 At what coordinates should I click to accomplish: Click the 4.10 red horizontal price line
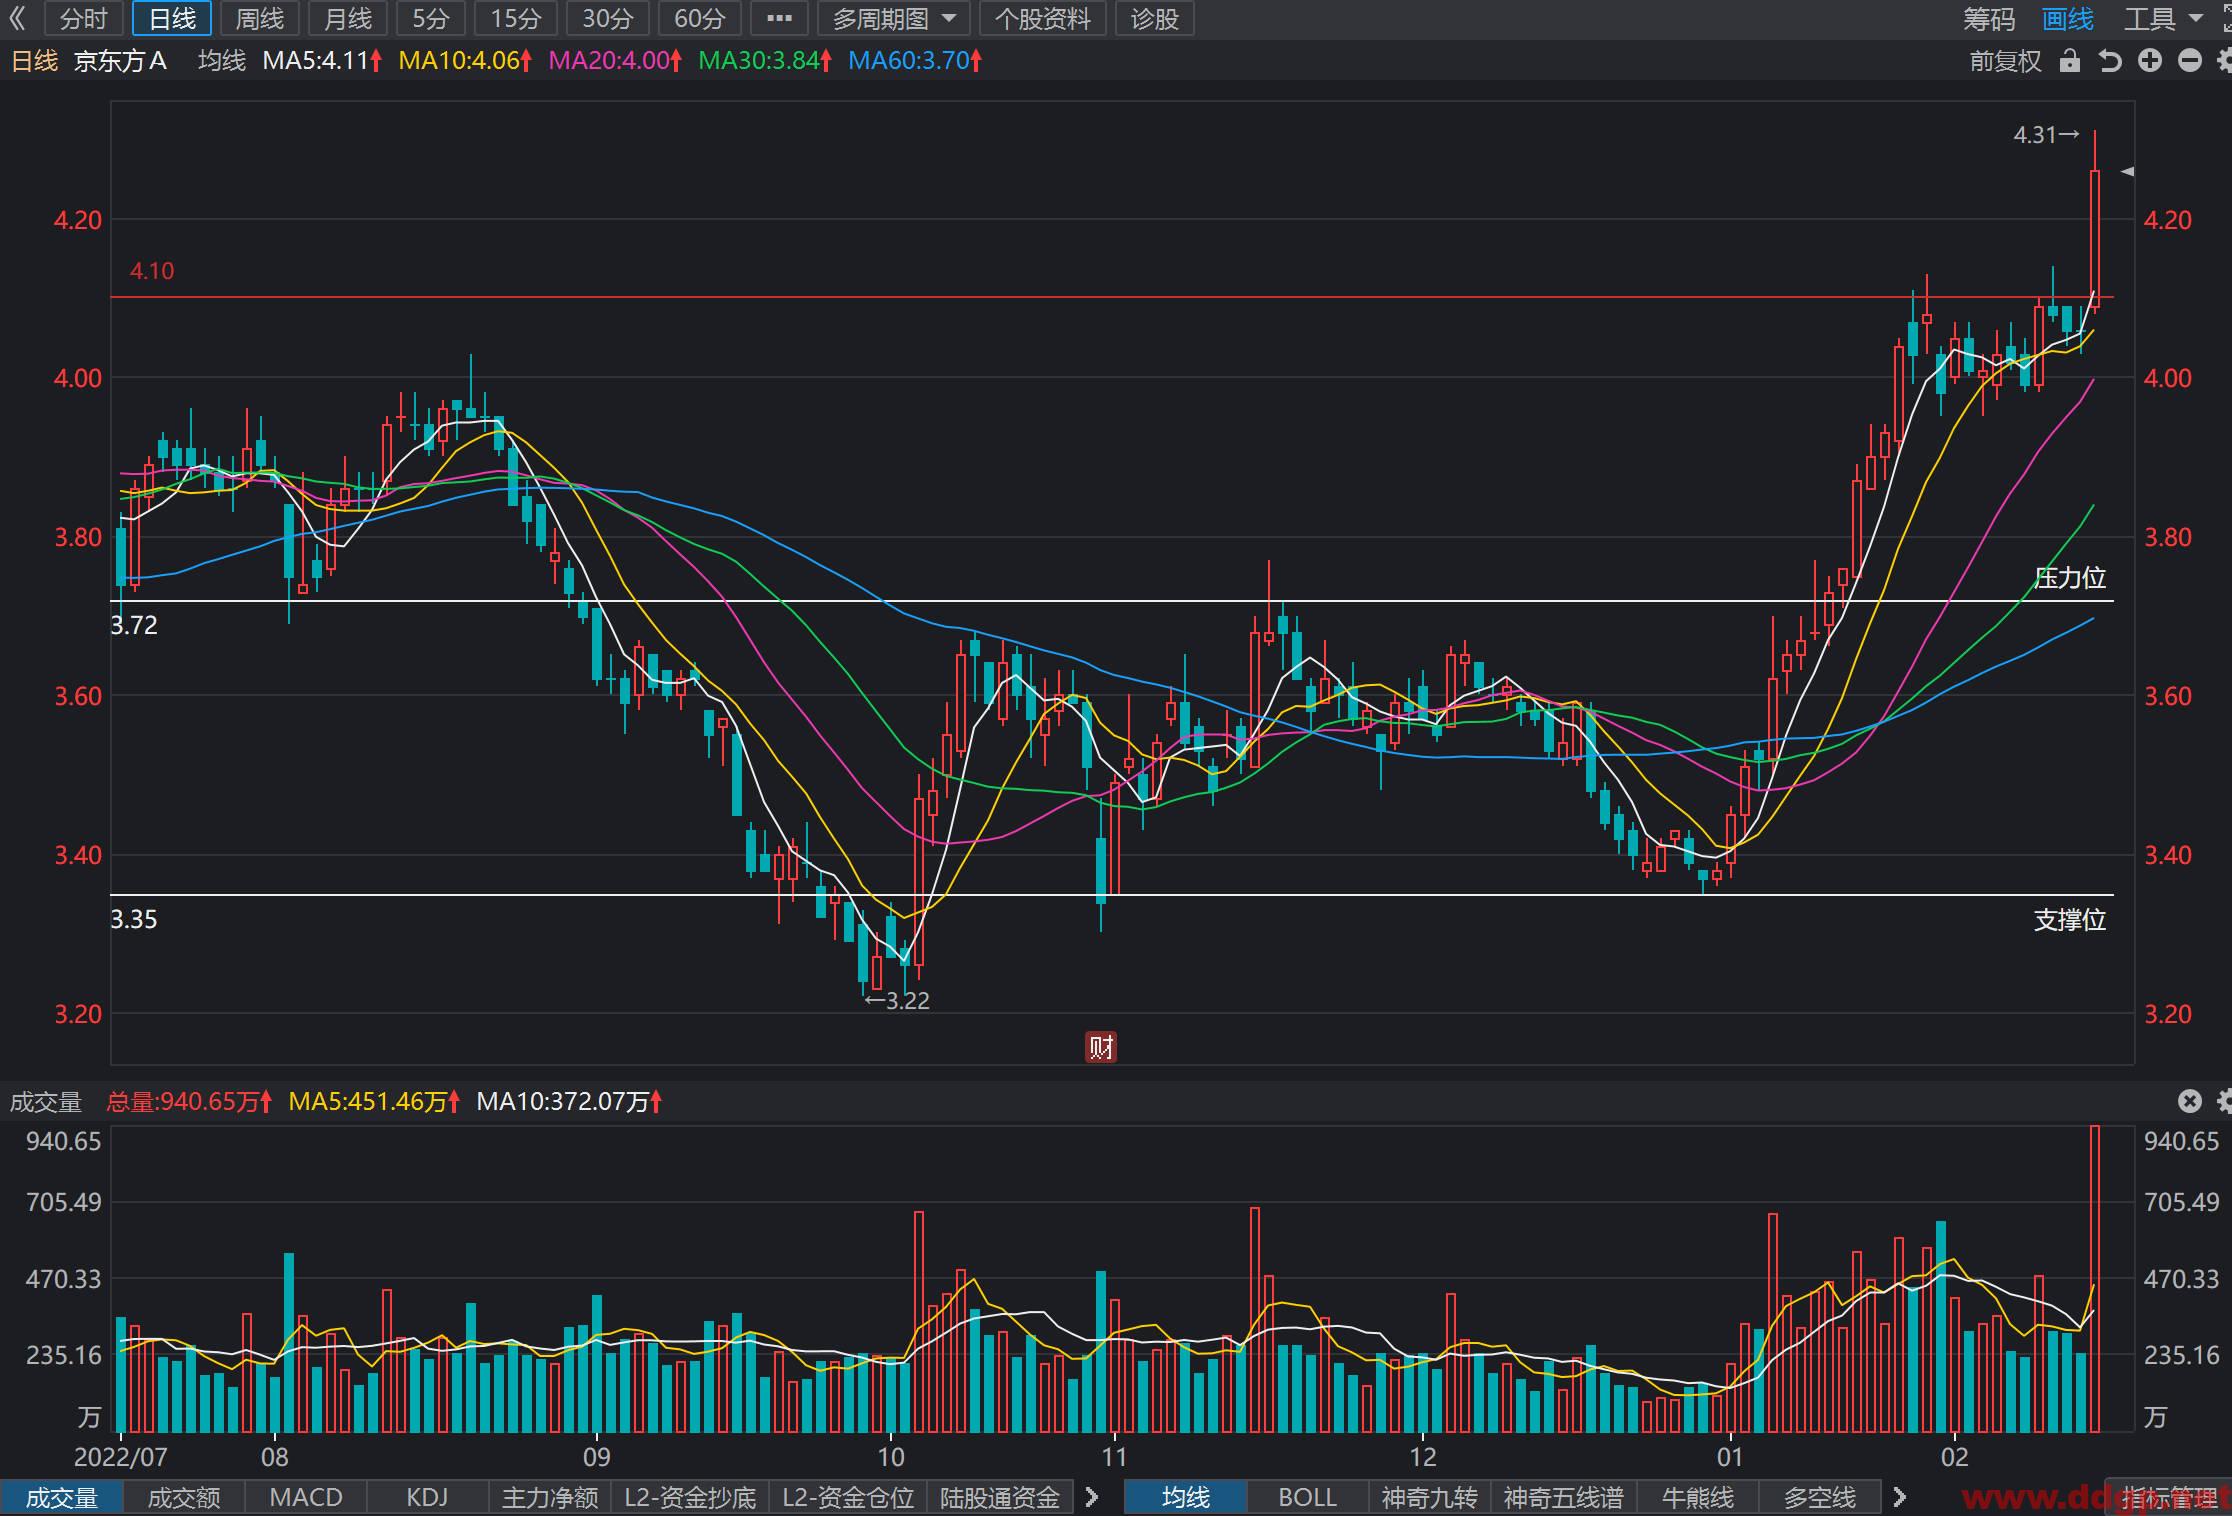[1112, 297]
